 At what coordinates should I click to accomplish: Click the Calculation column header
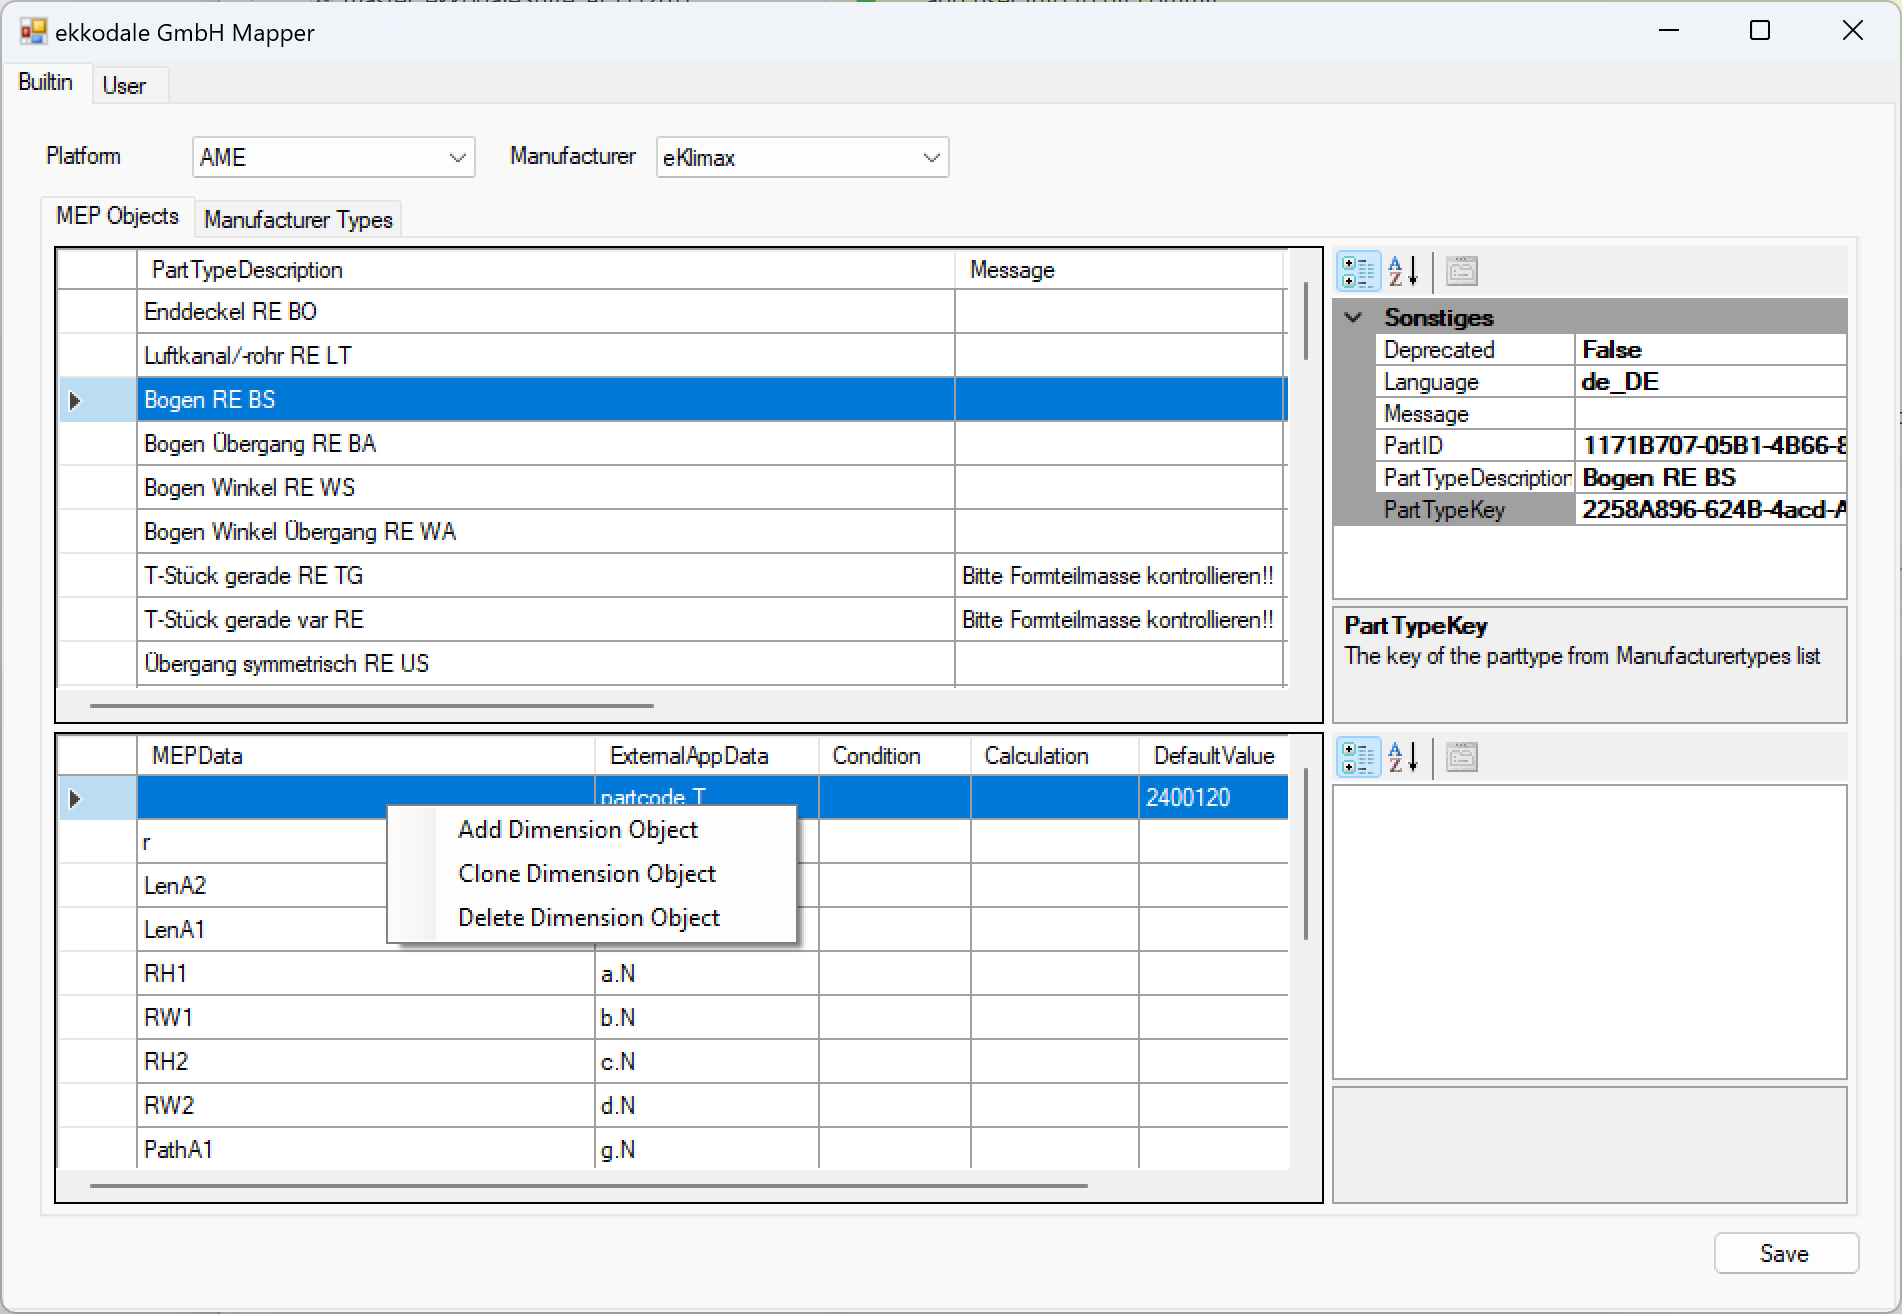pyautogui.click(x=1055, y=756)
